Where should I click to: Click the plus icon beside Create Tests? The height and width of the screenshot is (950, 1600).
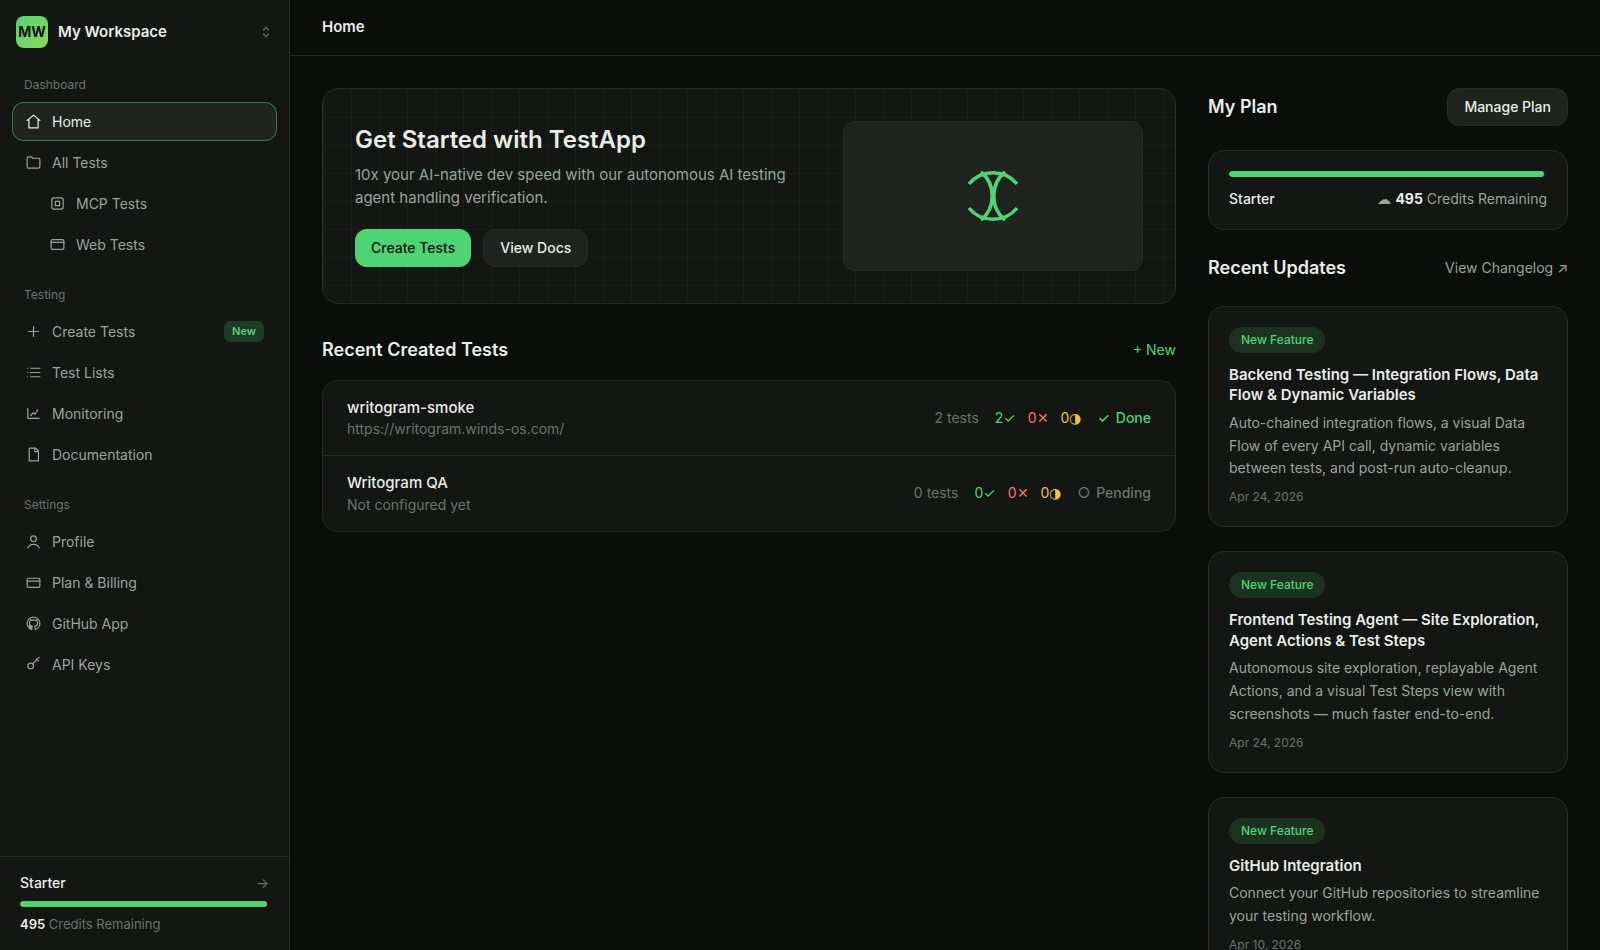pos(34,332)
